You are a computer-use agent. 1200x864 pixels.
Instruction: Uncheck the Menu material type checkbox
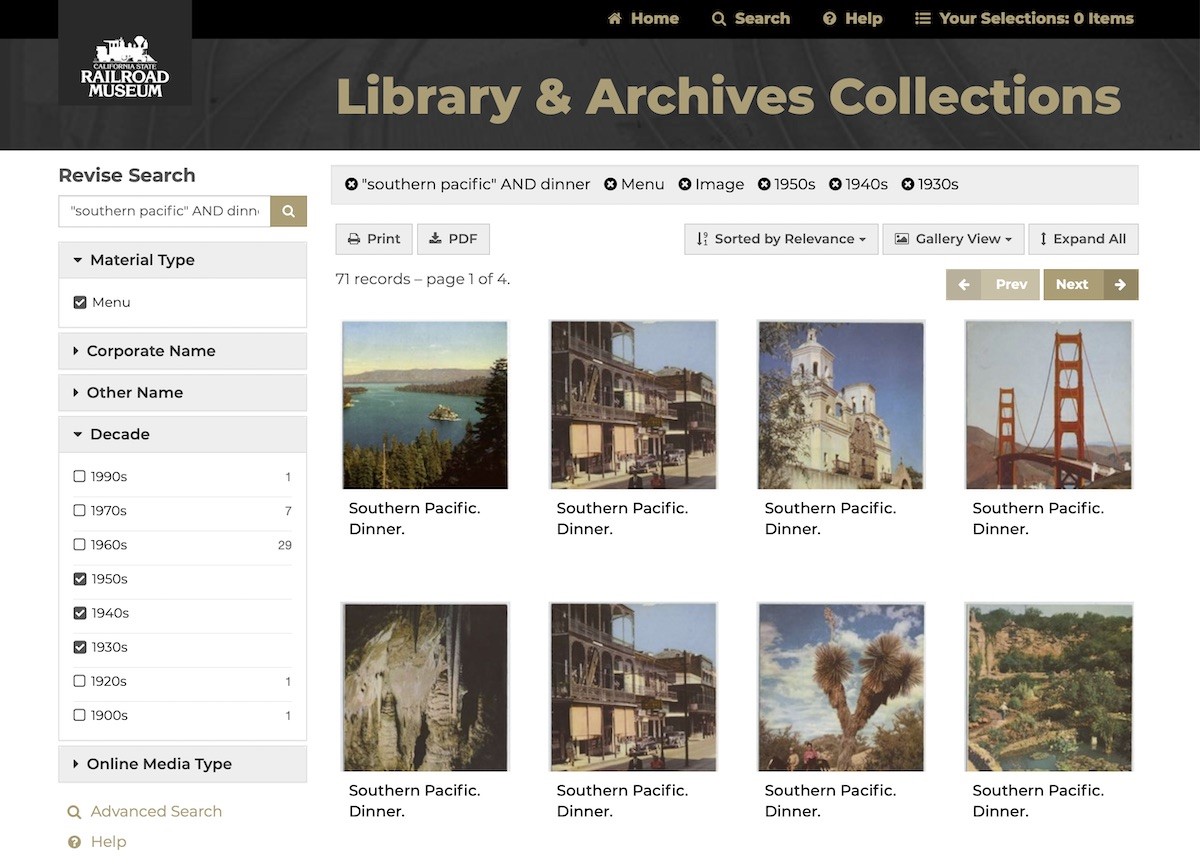pyautogui.click(x=80, y=302)
